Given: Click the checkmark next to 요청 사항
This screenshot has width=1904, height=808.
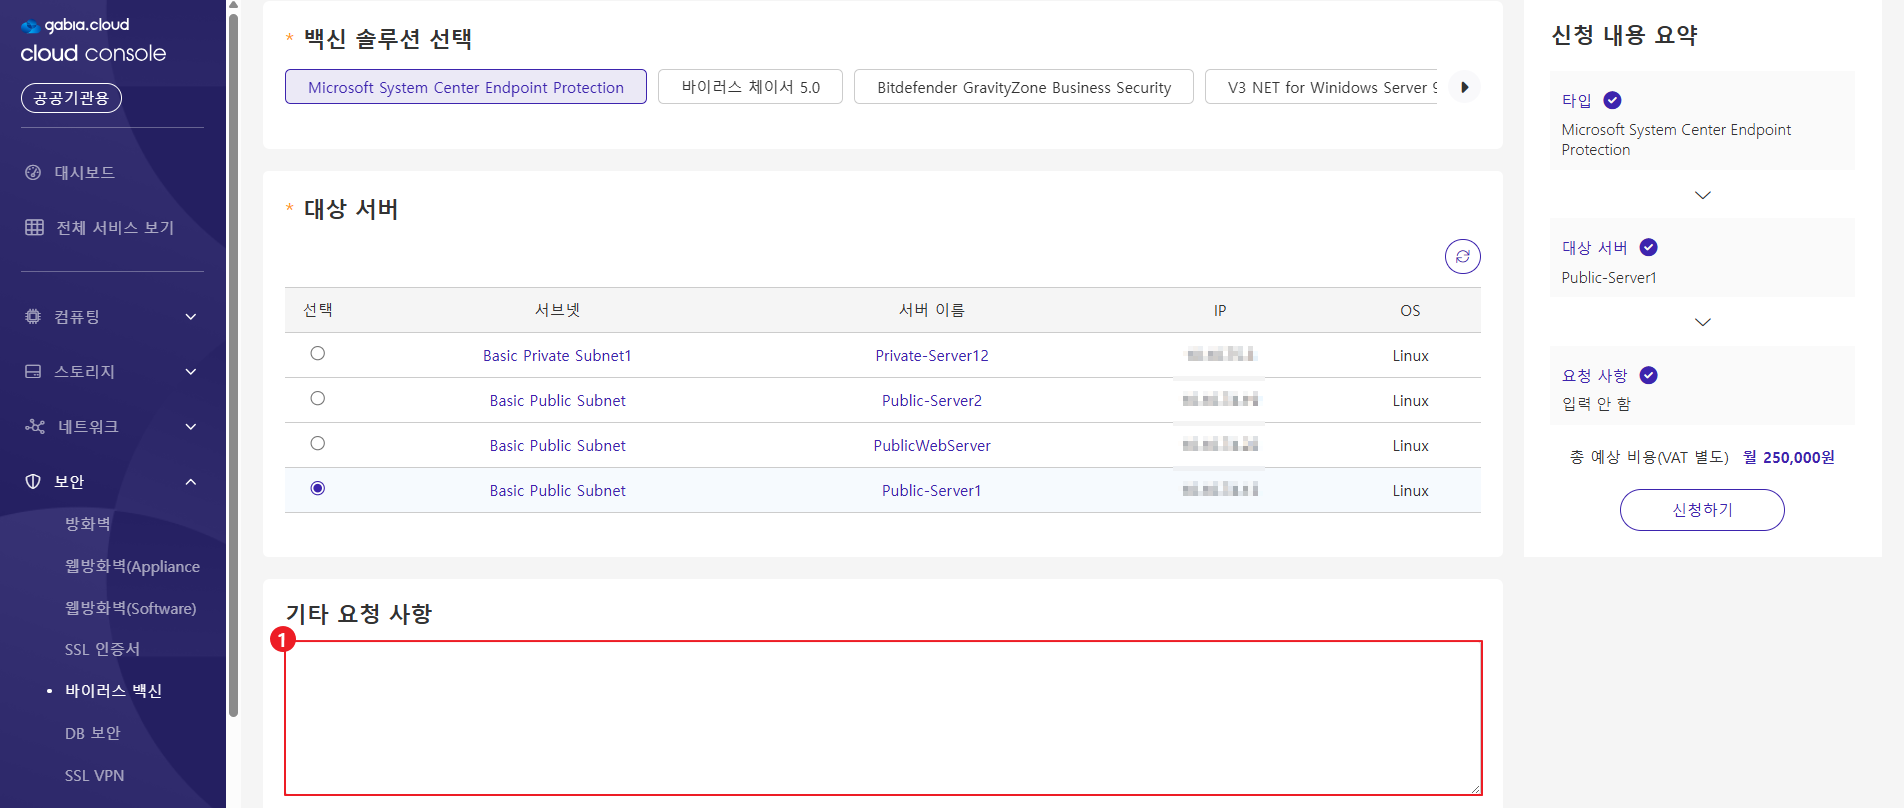Looking at the screenshot, I should [x=1649, y=375].
